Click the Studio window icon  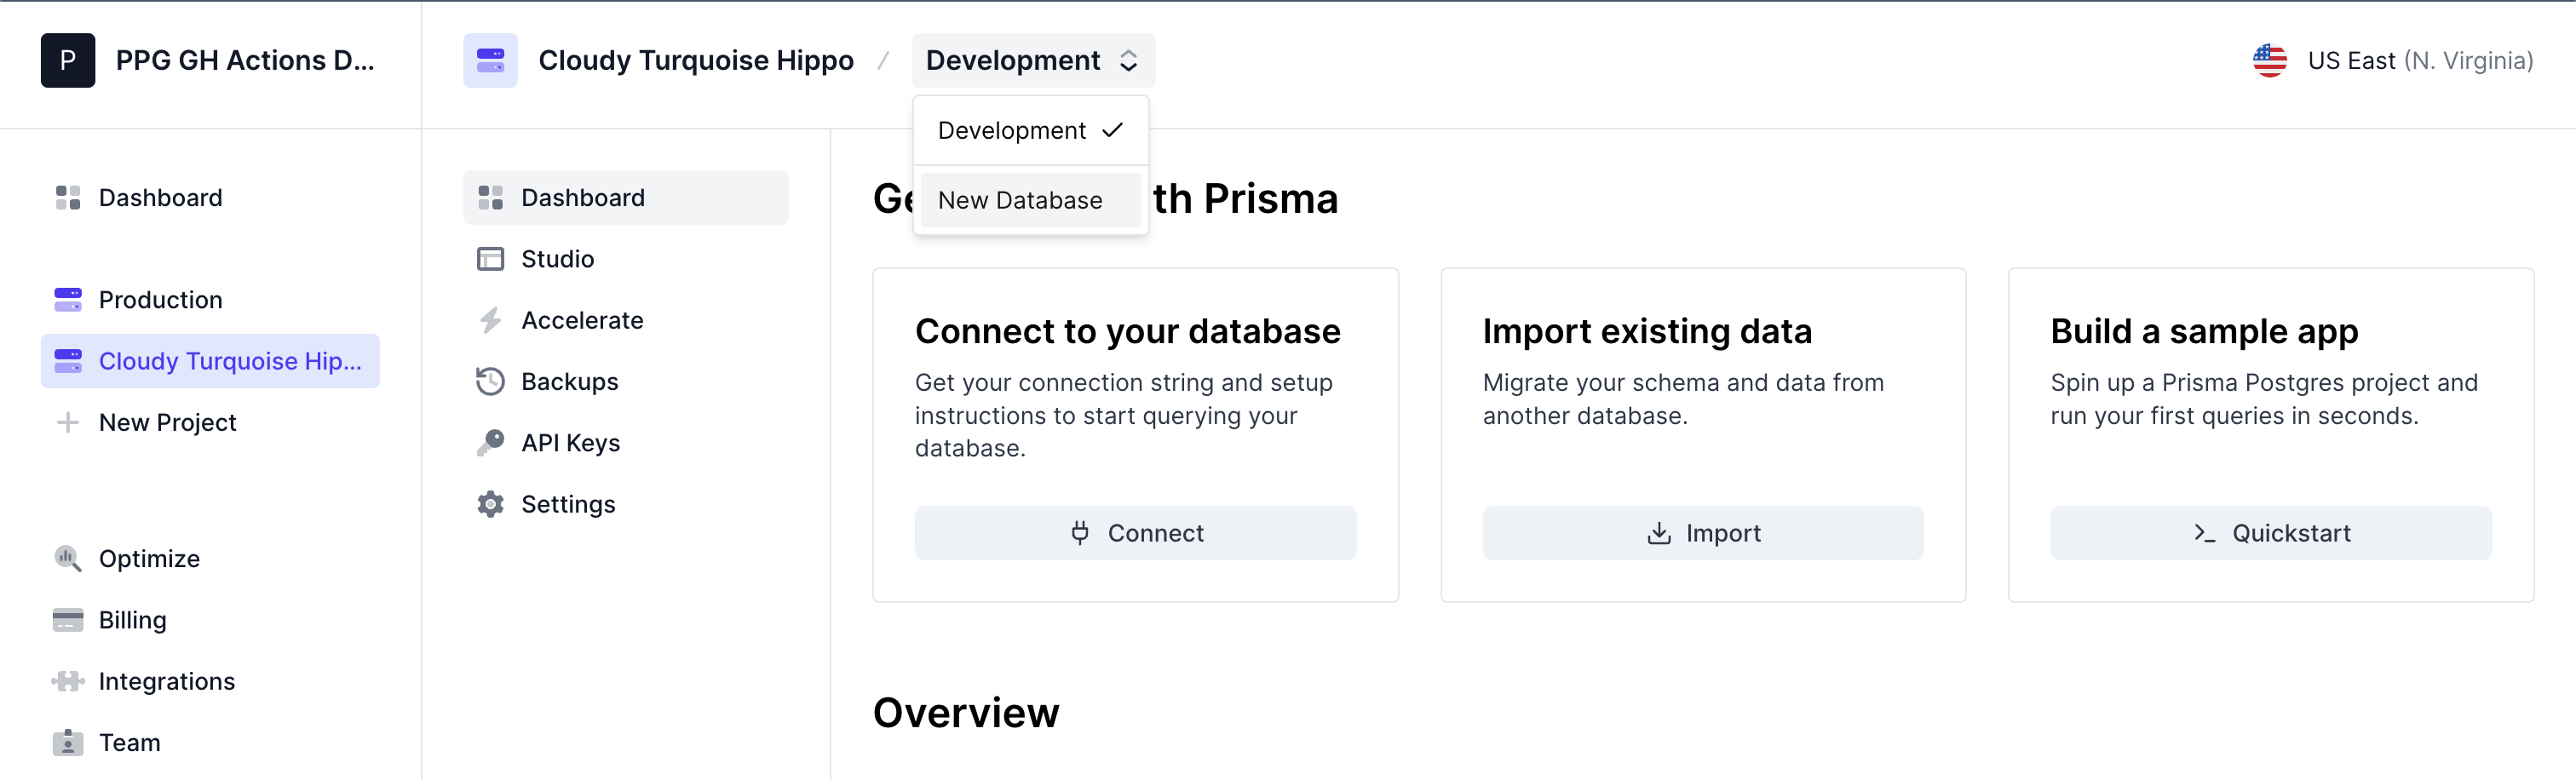pyautogui.click(x=490, y=259)
